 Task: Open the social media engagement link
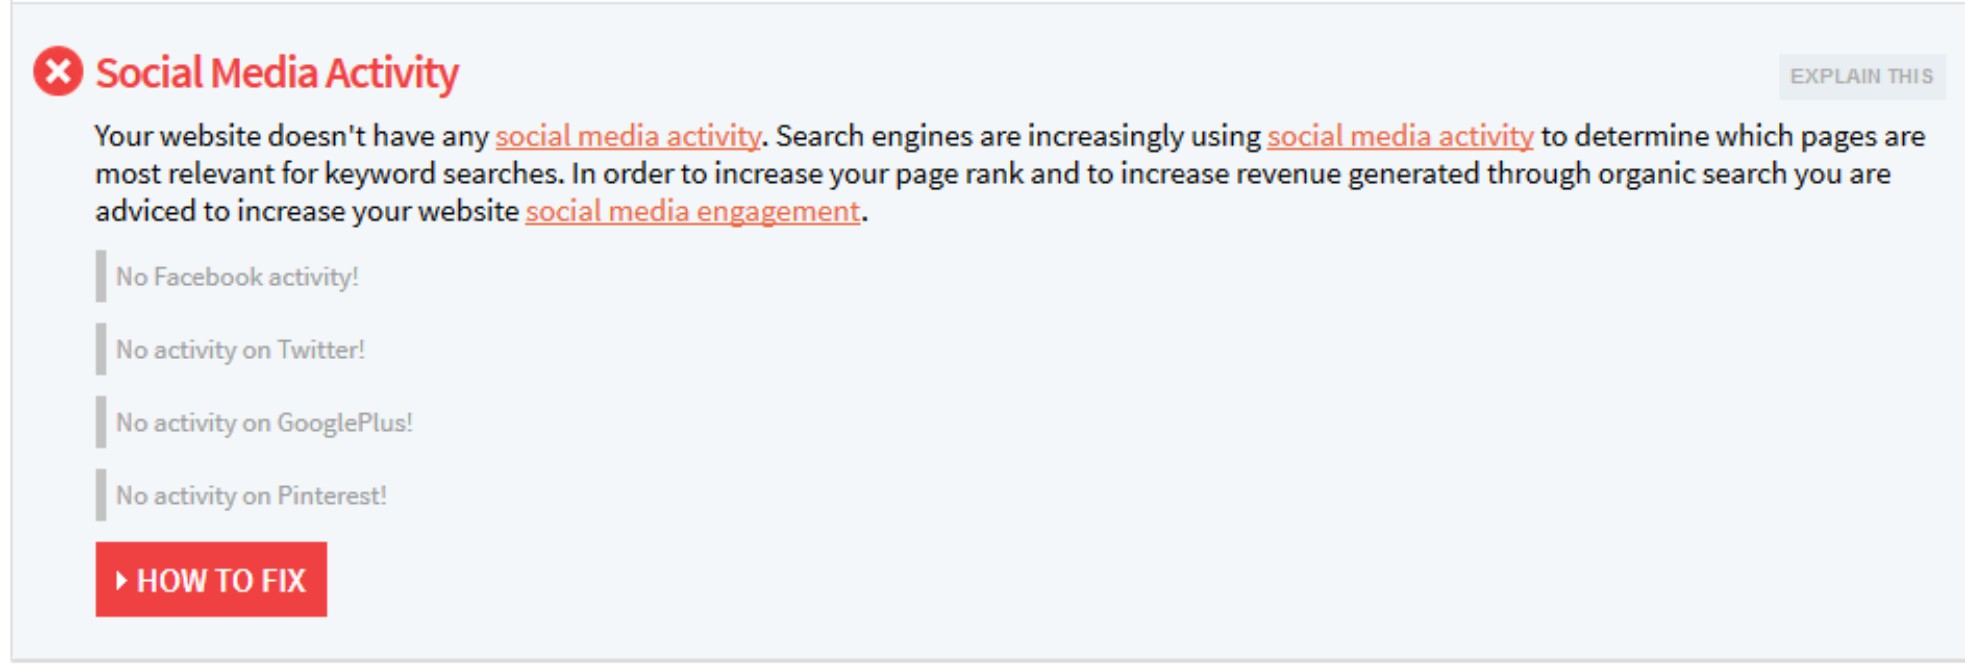tap(692, 211)
